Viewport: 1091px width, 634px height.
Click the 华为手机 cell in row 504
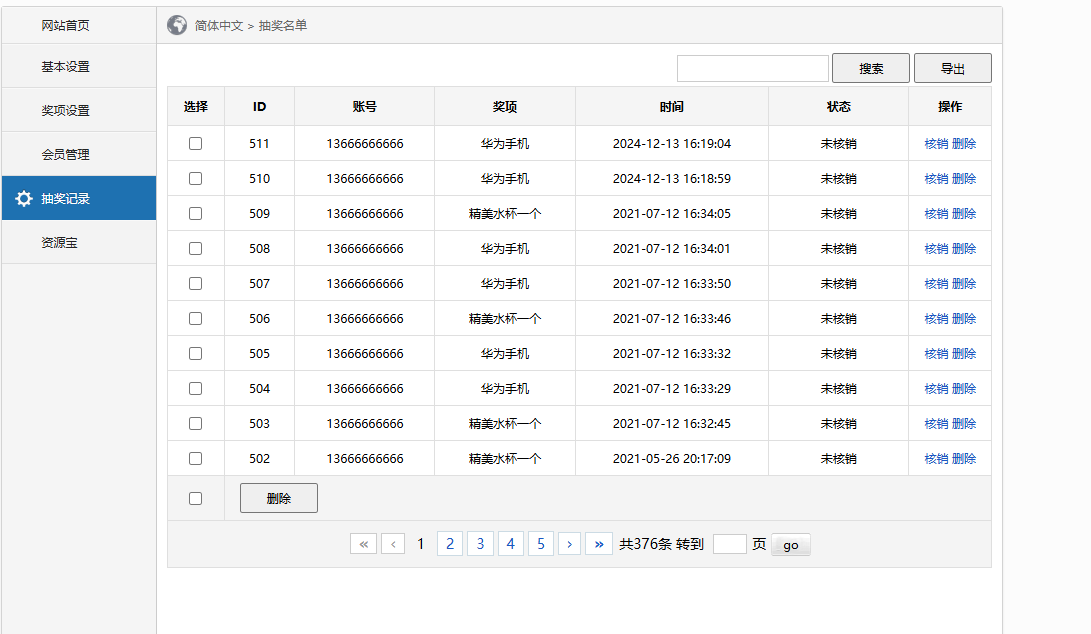(x=505, y=388)
